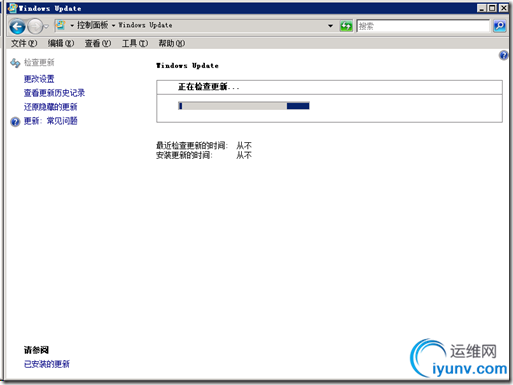Click the 请参阅 heading text
This screenshot has width=513, height=385.
pyautogui.click(x=36, y=350)
